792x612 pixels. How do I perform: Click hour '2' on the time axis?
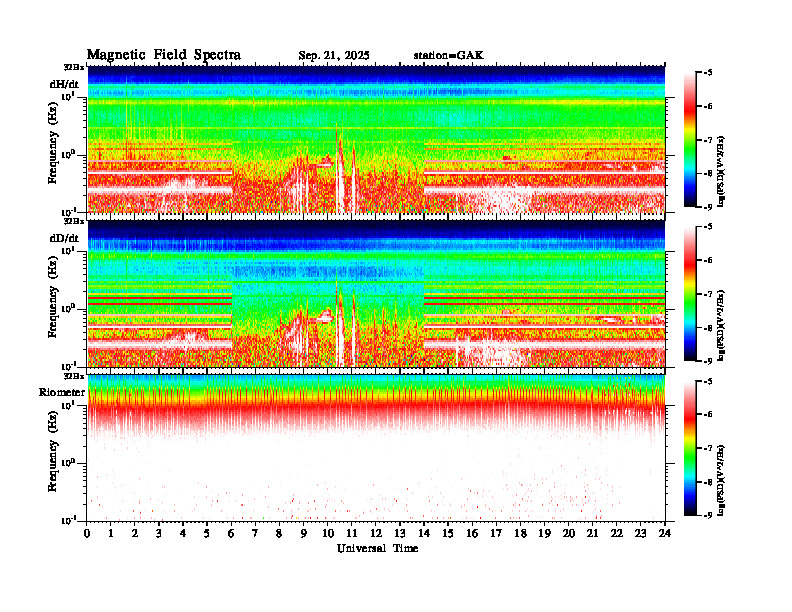135,534
